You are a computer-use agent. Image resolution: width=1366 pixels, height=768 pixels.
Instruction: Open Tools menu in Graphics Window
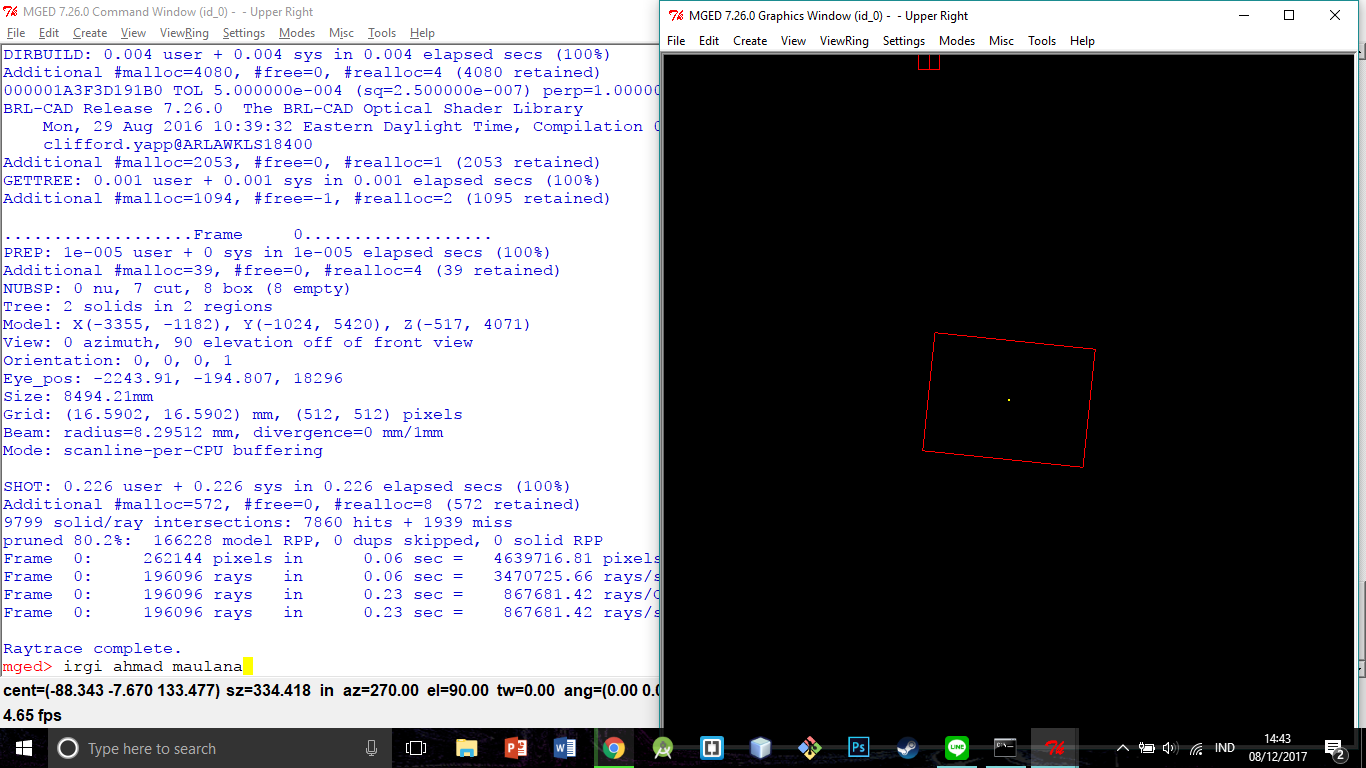coord(1042,41)
